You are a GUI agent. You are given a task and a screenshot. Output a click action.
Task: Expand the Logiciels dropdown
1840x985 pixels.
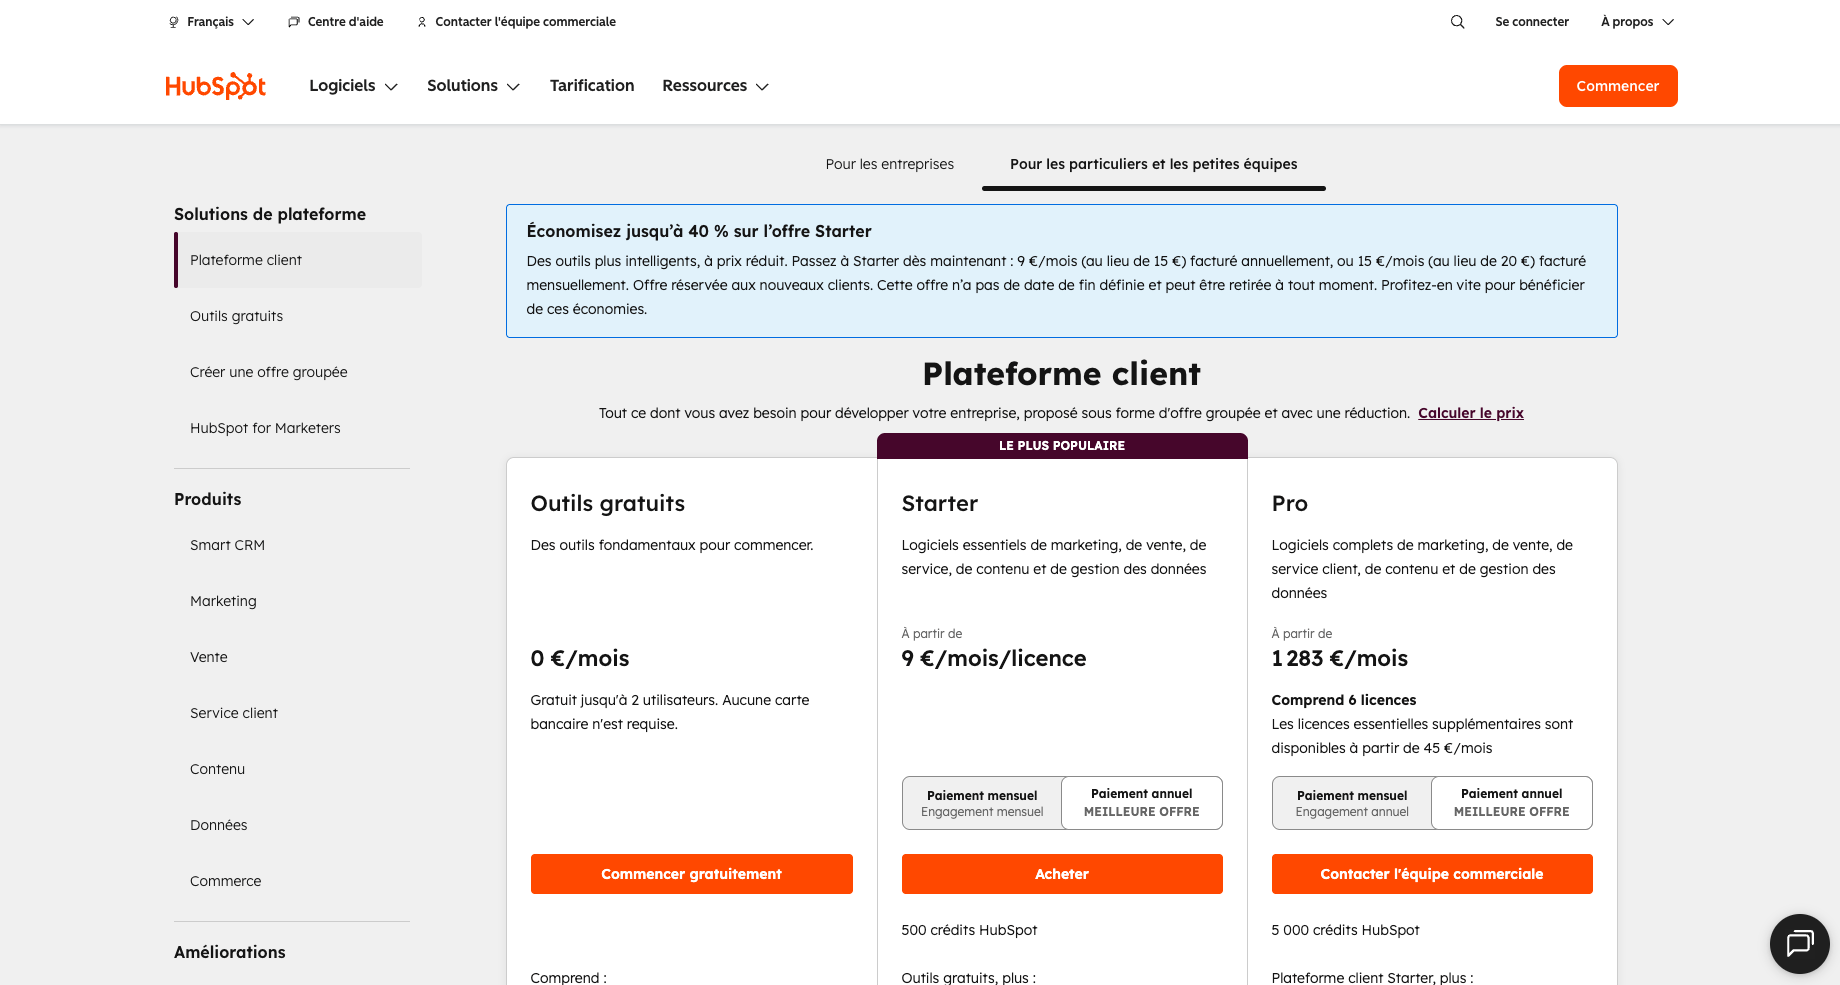tap(352, 86)
